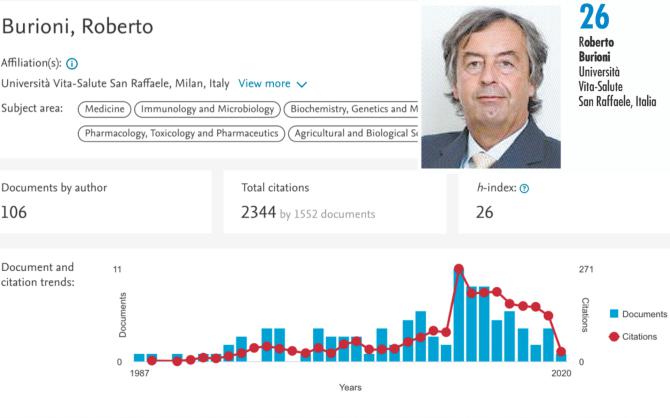Open the 1552 citing documents link
The image size is (670, 418).
click(327, 214)
